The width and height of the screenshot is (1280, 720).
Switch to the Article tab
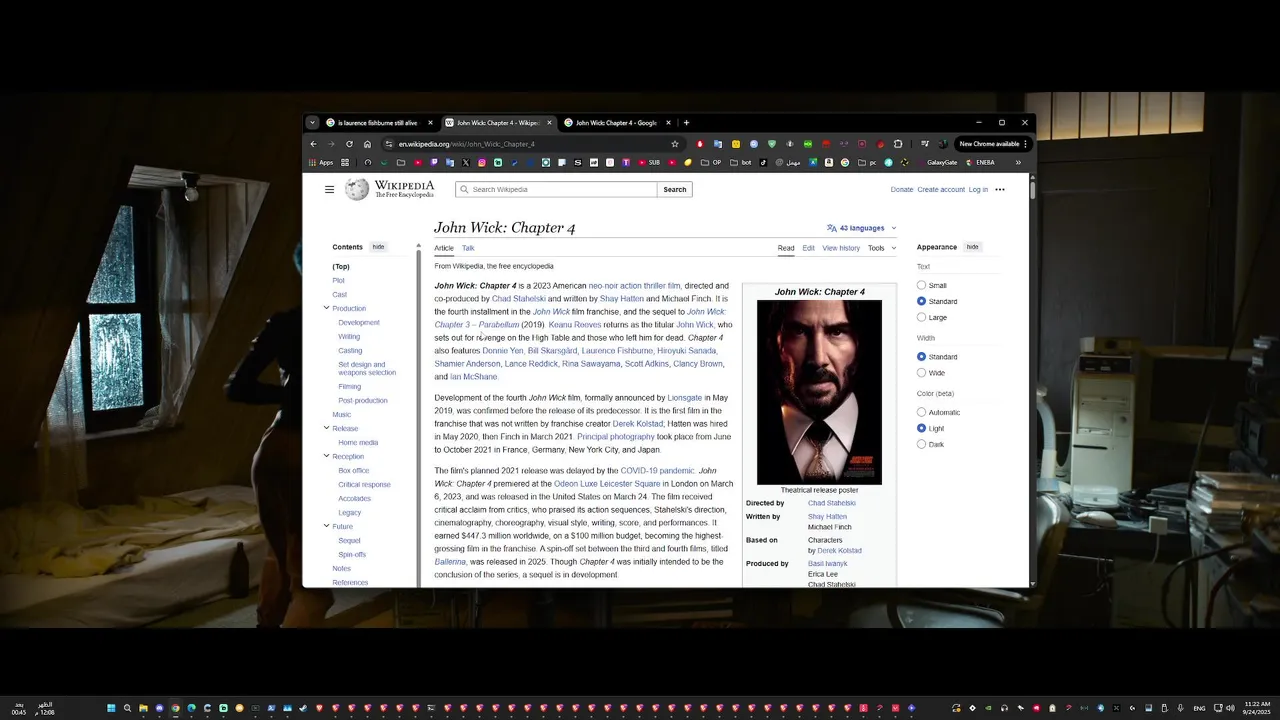[444, 248]
